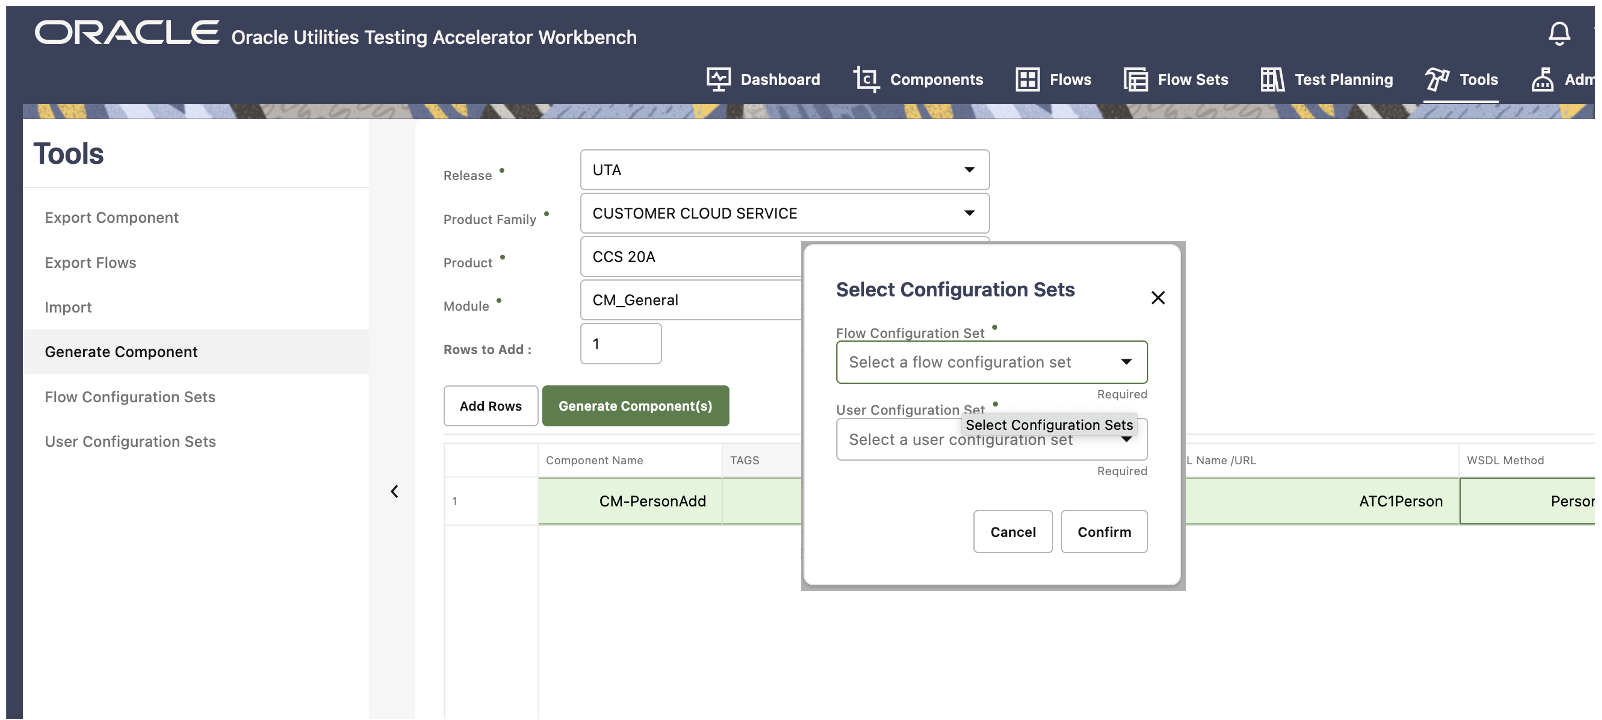The height and width of the screenshot is (720, 1602).
Task: Click the Component Name column header
Action: click(630, 460)
